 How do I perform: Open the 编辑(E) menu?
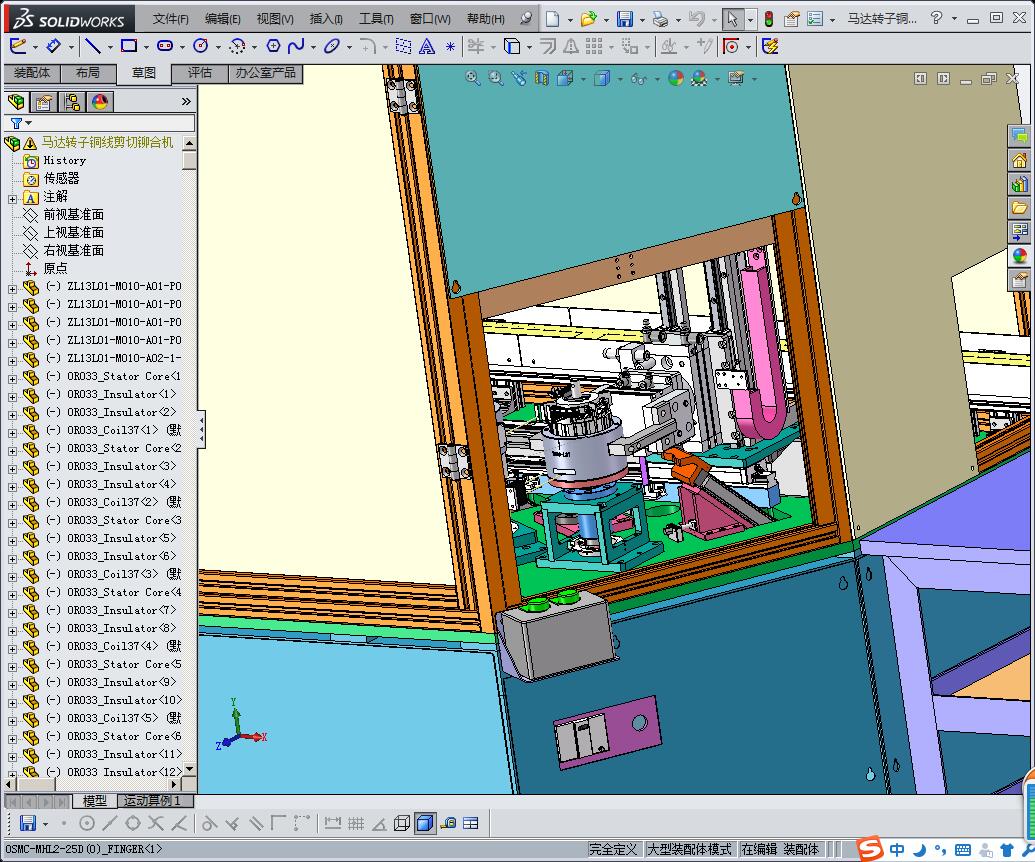pyautogui.click(x=222, y=18)
